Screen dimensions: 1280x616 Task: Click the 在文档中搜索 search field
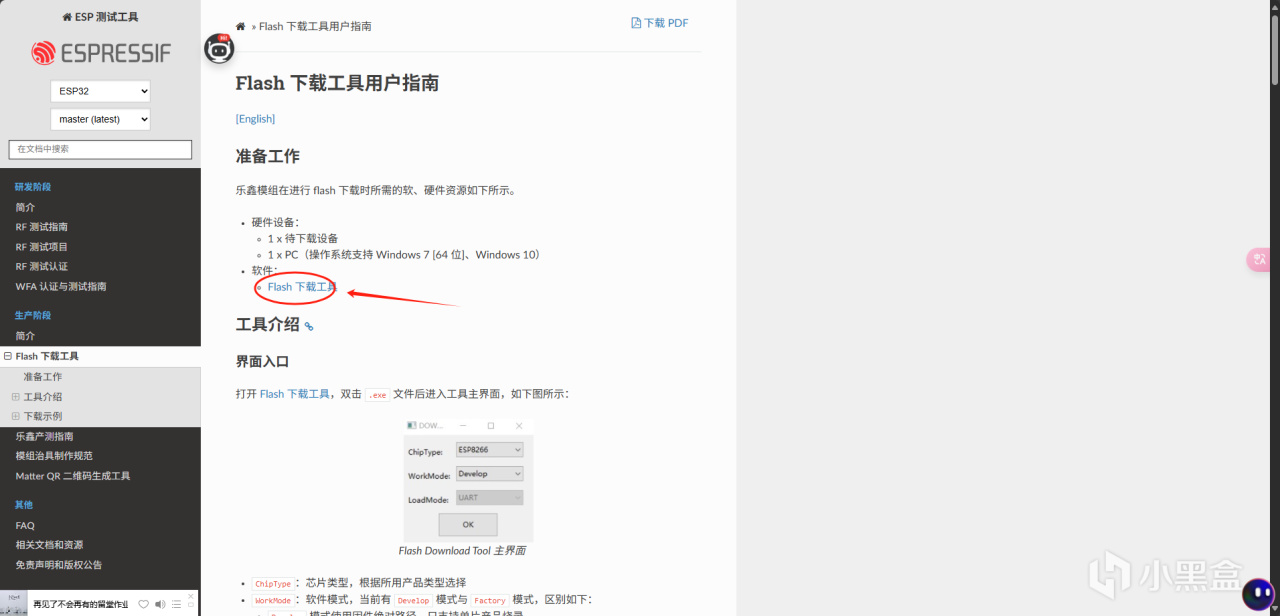pos(100,149)
